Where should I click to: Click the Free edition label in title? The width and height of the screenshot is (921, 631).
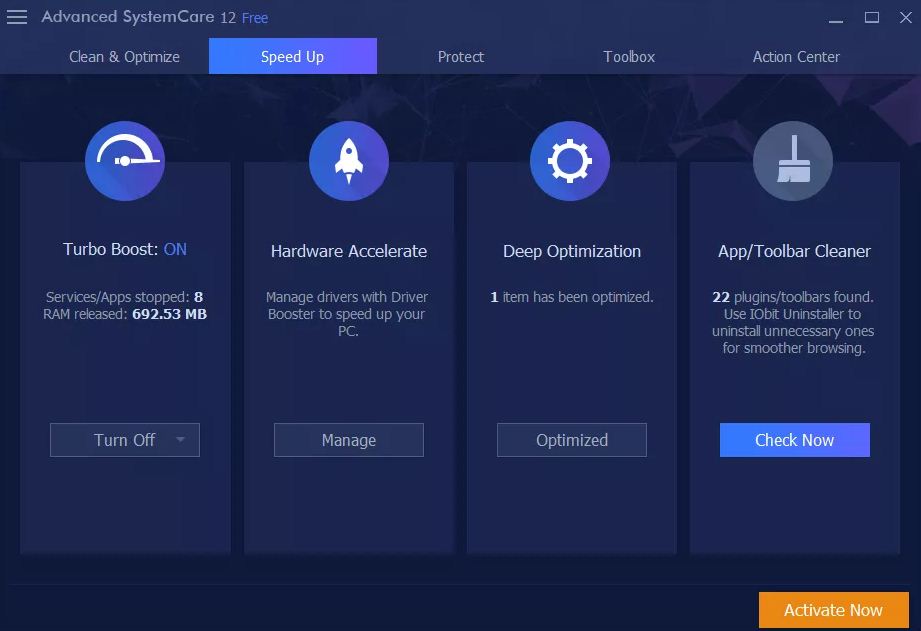tap(255, 18)
